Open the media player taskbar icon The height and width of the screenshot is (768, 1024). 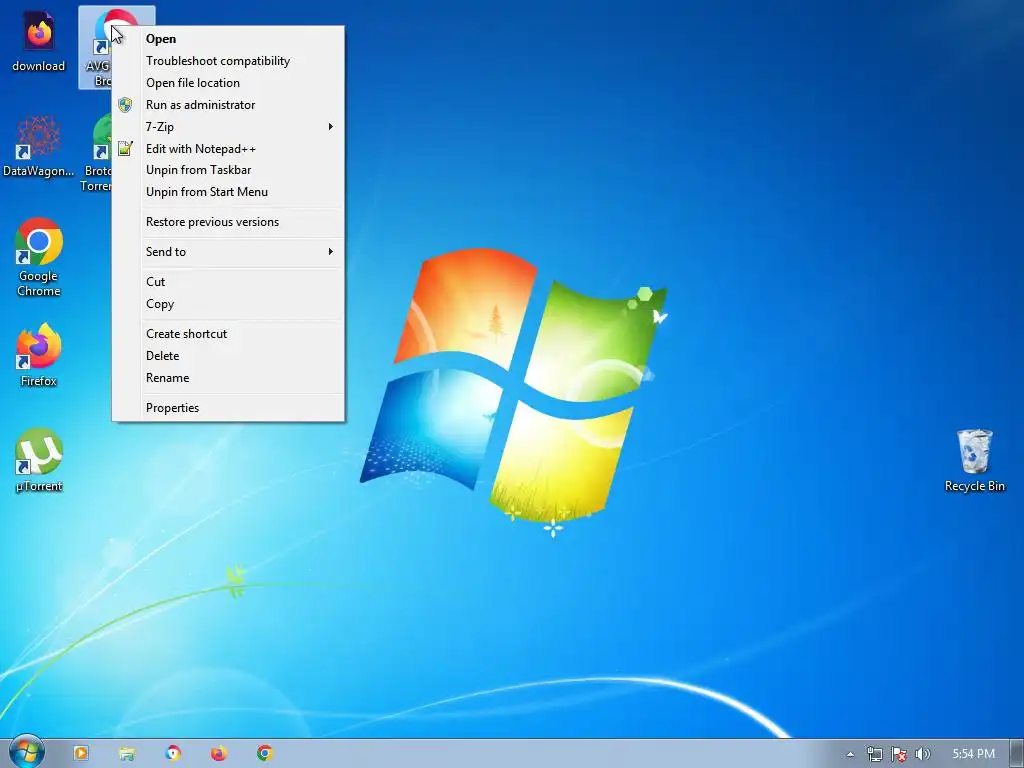(81, 754)
